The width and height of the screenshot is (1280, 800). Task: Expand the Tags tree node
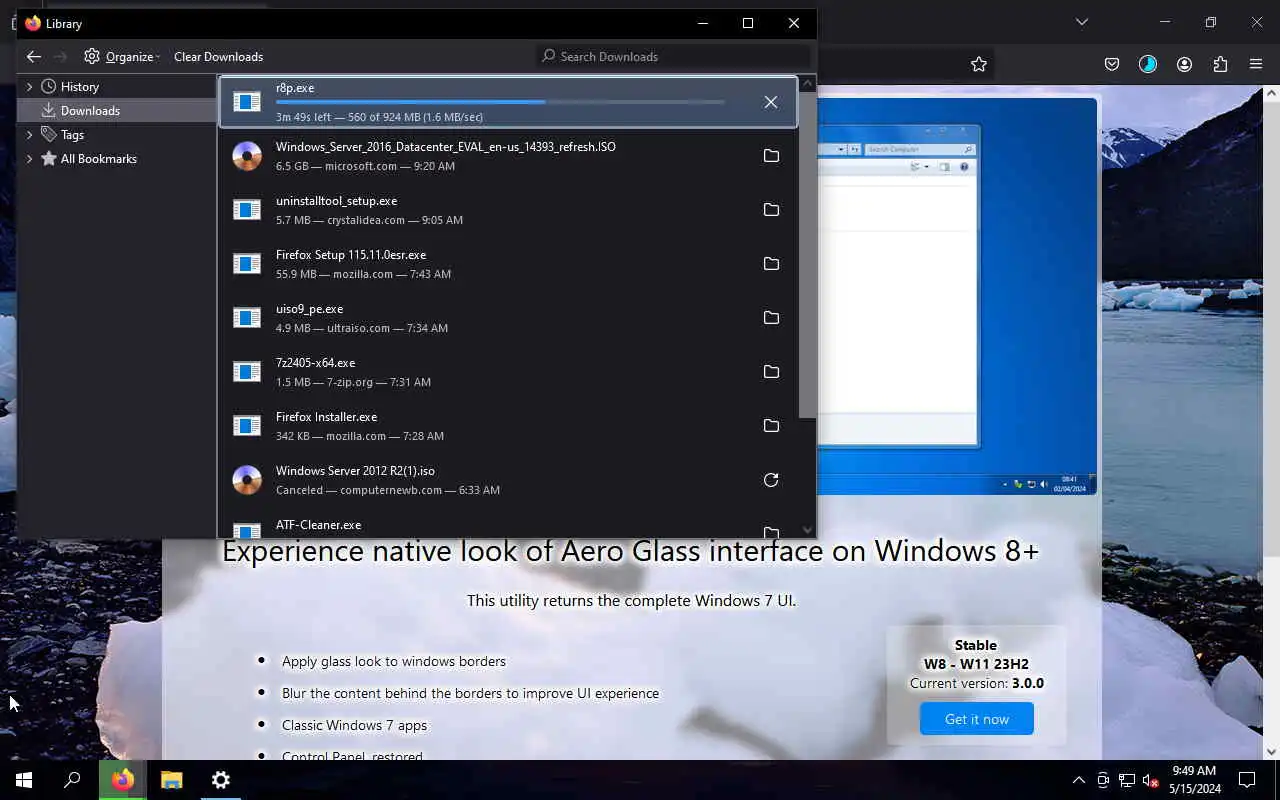[x=29, y=135]
